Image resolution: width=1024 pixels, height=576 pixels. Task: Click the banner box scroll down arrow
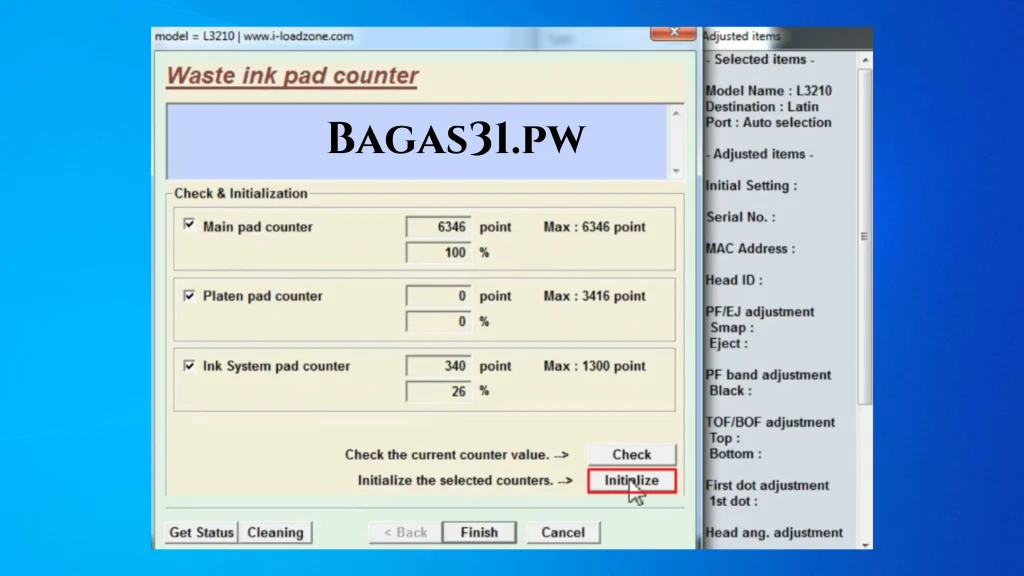[676, 171]
